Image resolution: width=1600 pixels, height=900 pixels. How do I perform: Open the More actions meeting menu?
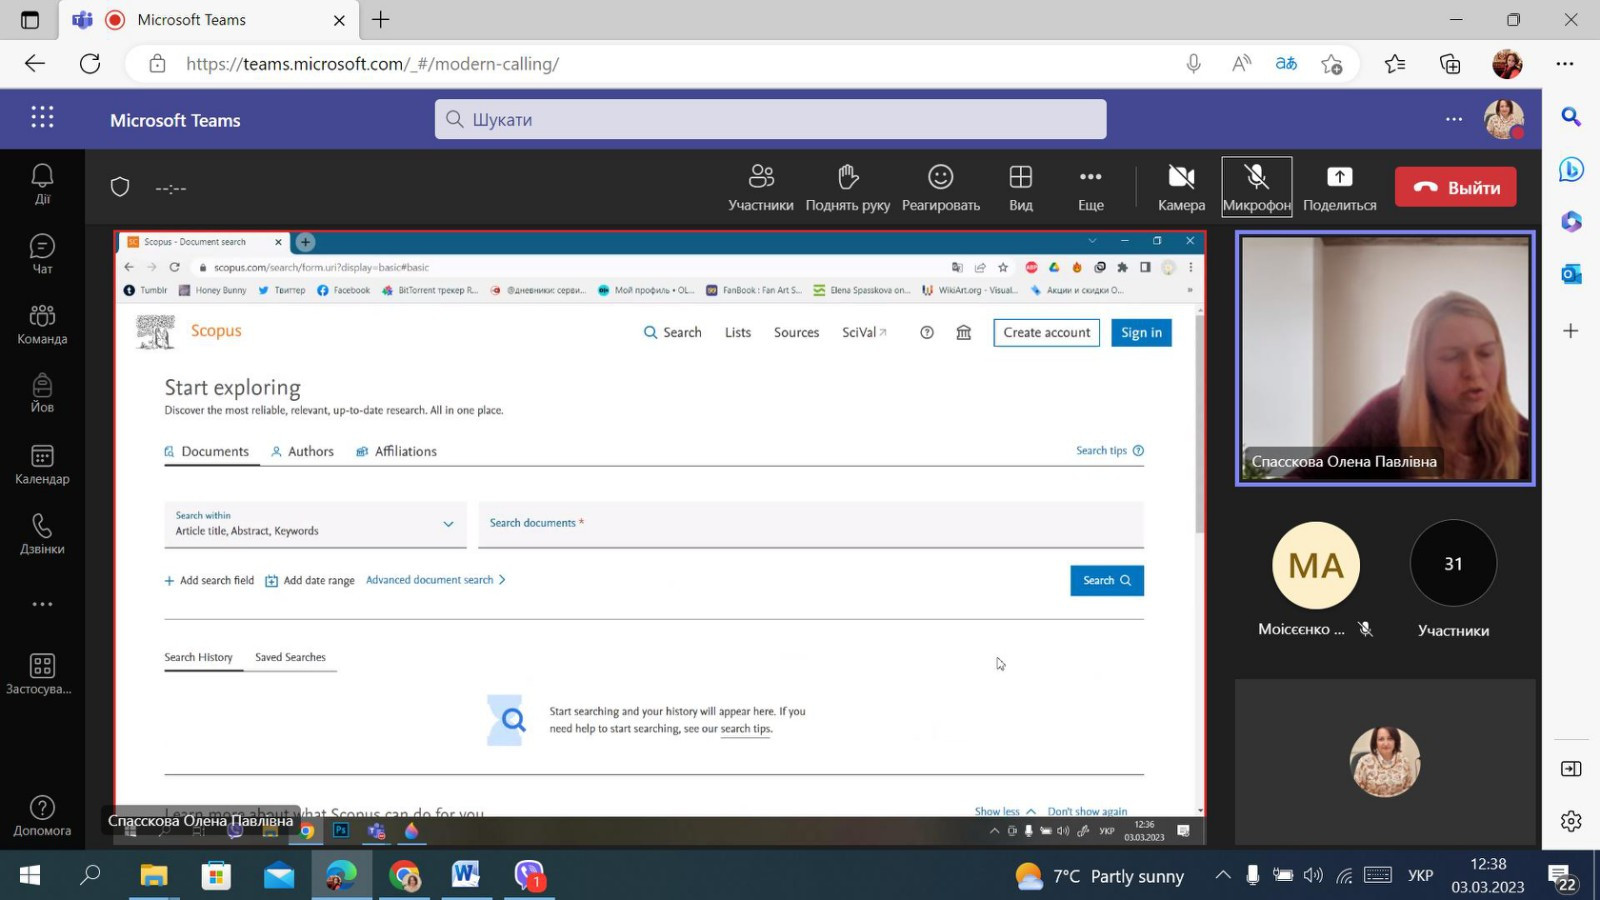point(1090,187)
